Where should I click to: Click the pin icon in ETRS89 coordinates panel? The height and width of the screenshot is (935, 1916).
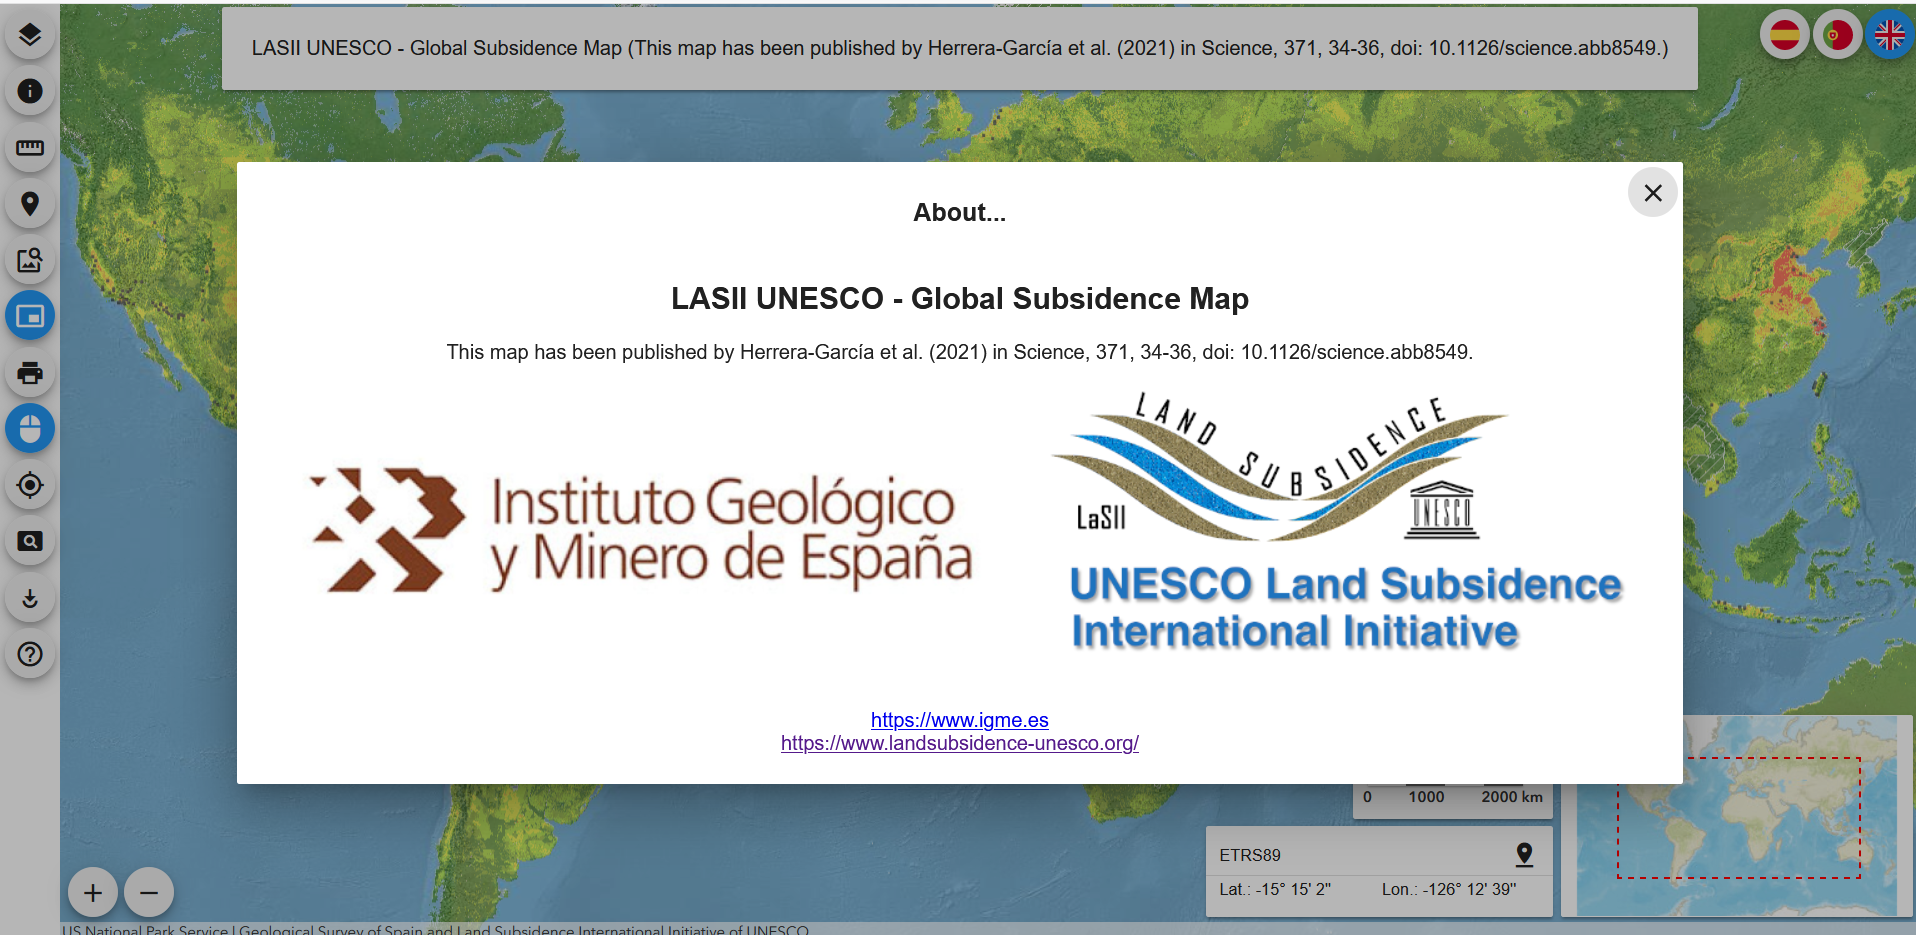tap(1524, 854)
